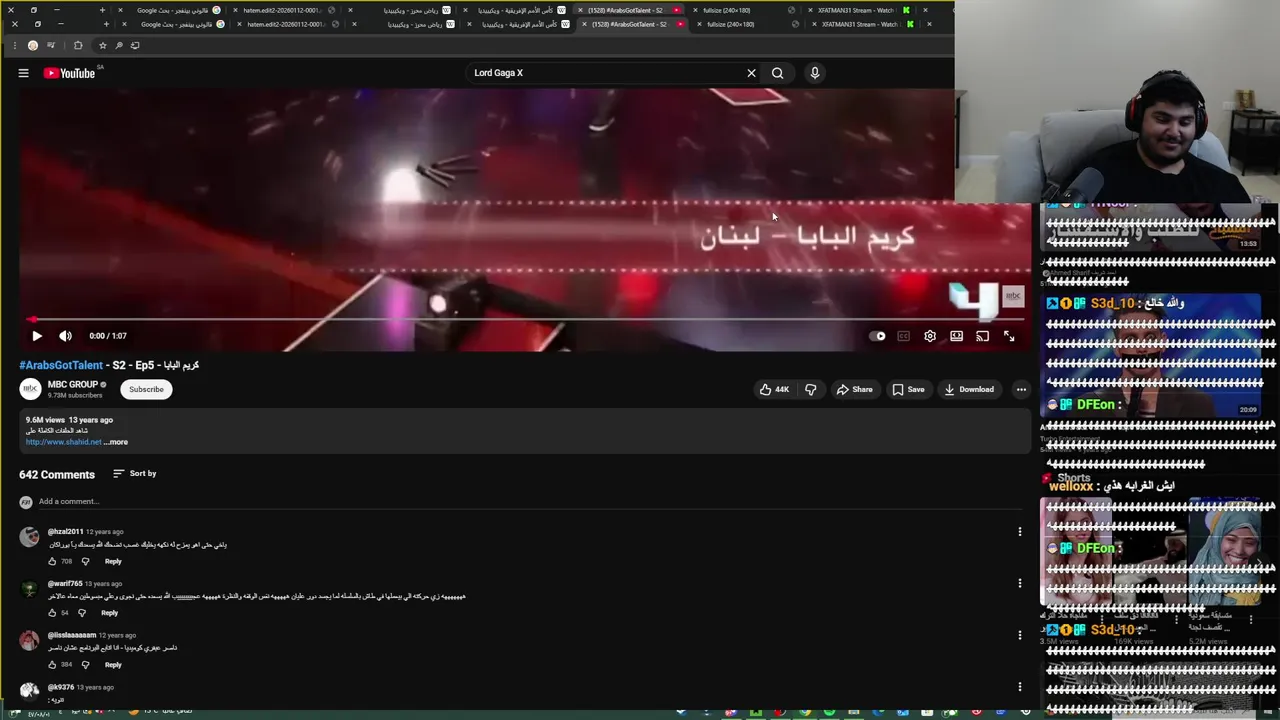Toggle the autoplay switch in the player
This screenshot has height=720, width=1280.
[877, 336]
